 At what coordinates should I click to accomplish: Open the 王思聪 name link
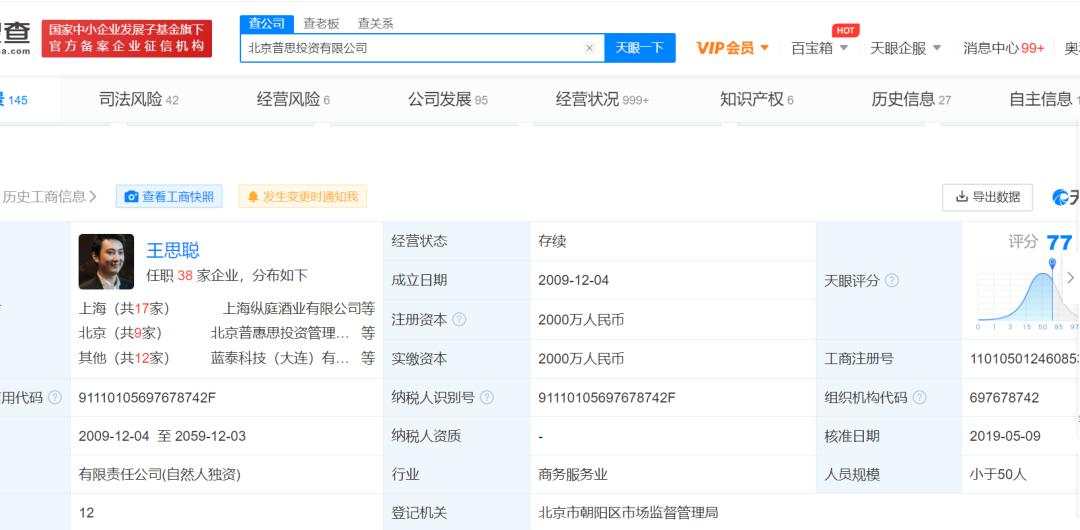click(173, 250)
